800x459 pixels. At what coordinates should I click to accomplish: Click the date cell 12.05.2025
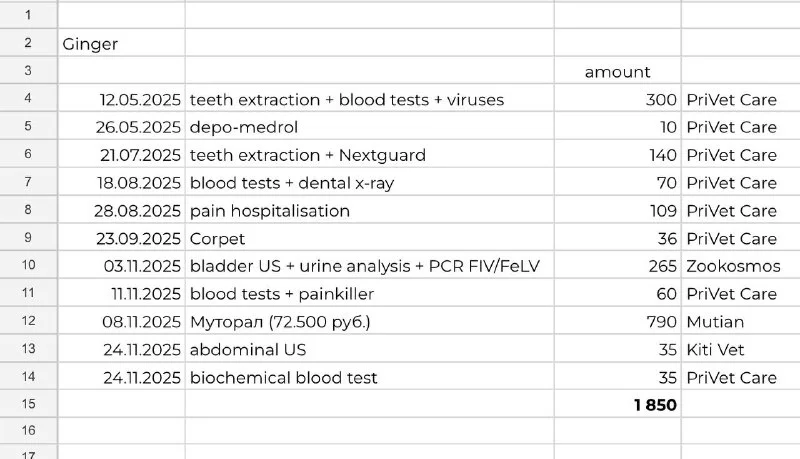point(140,100)
